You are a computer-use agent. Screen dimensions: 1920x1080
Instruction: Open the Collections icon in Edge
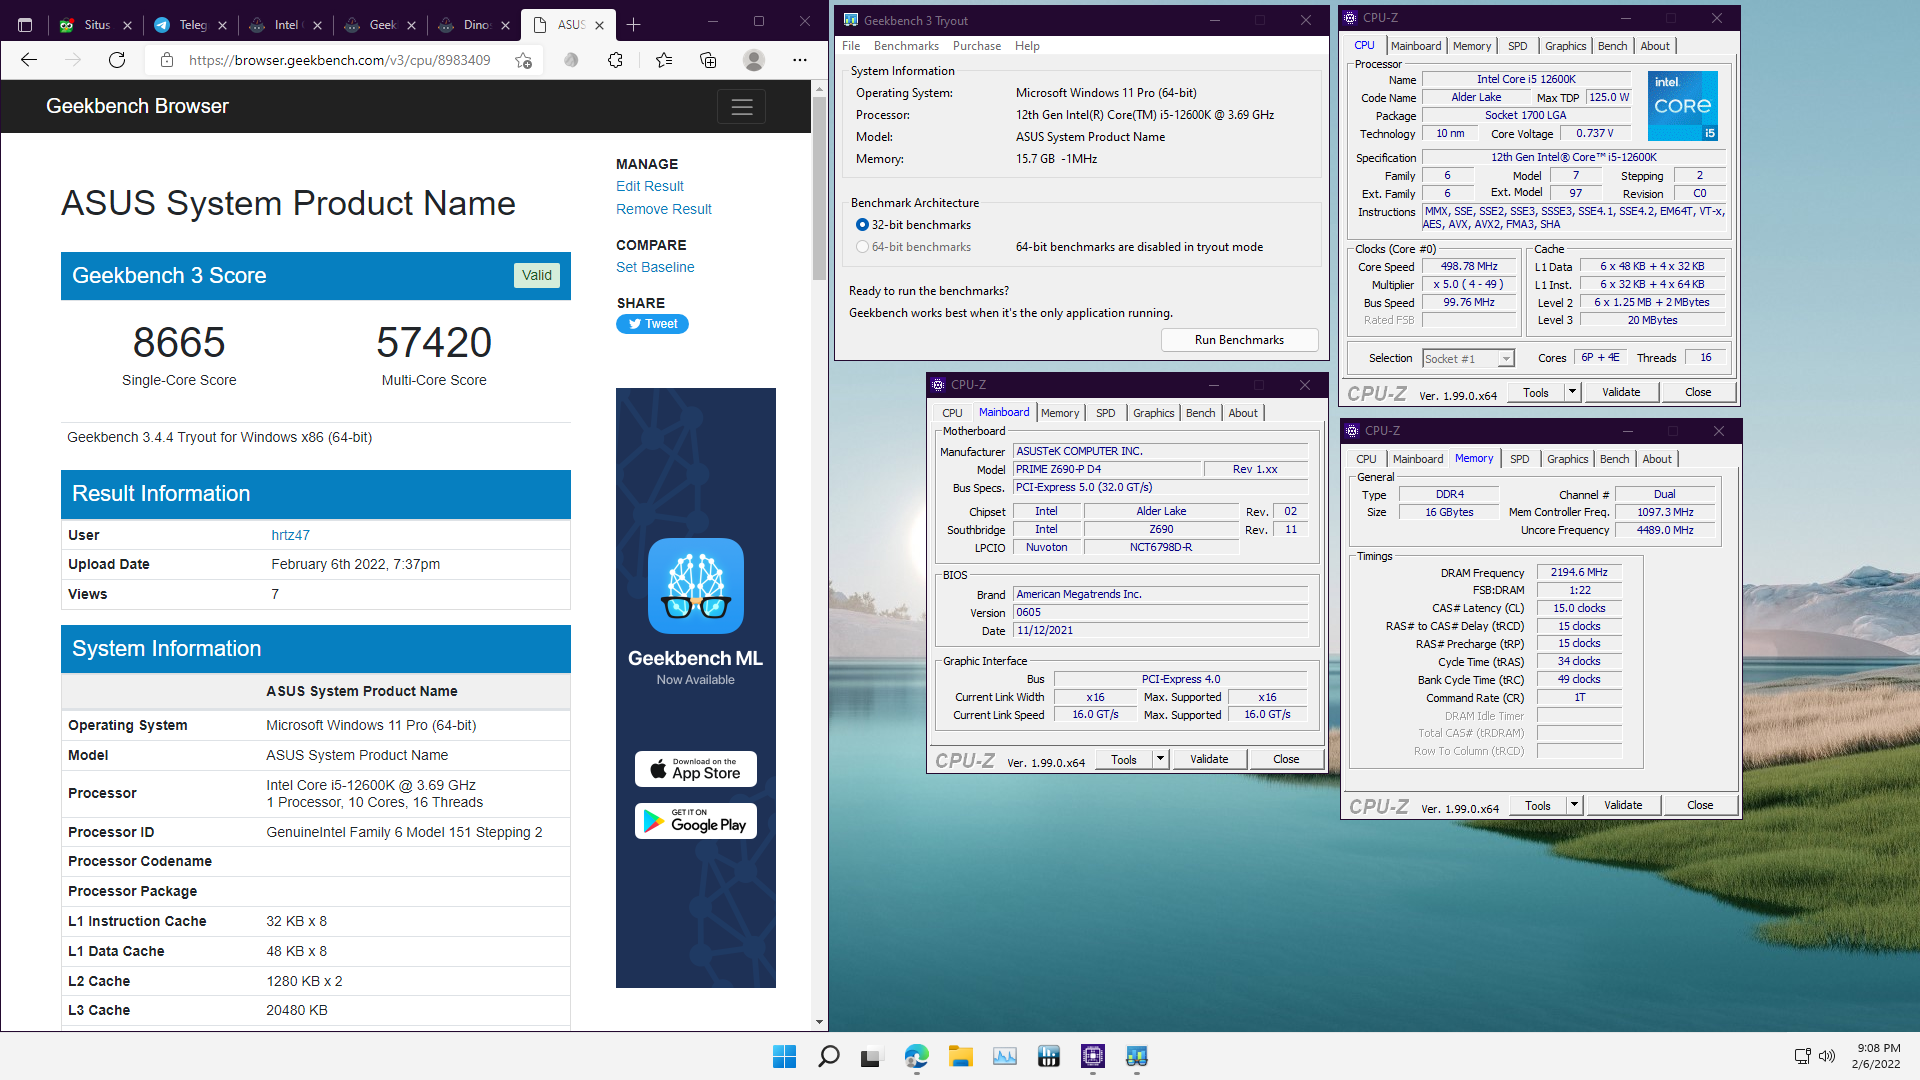click(708, 60)
